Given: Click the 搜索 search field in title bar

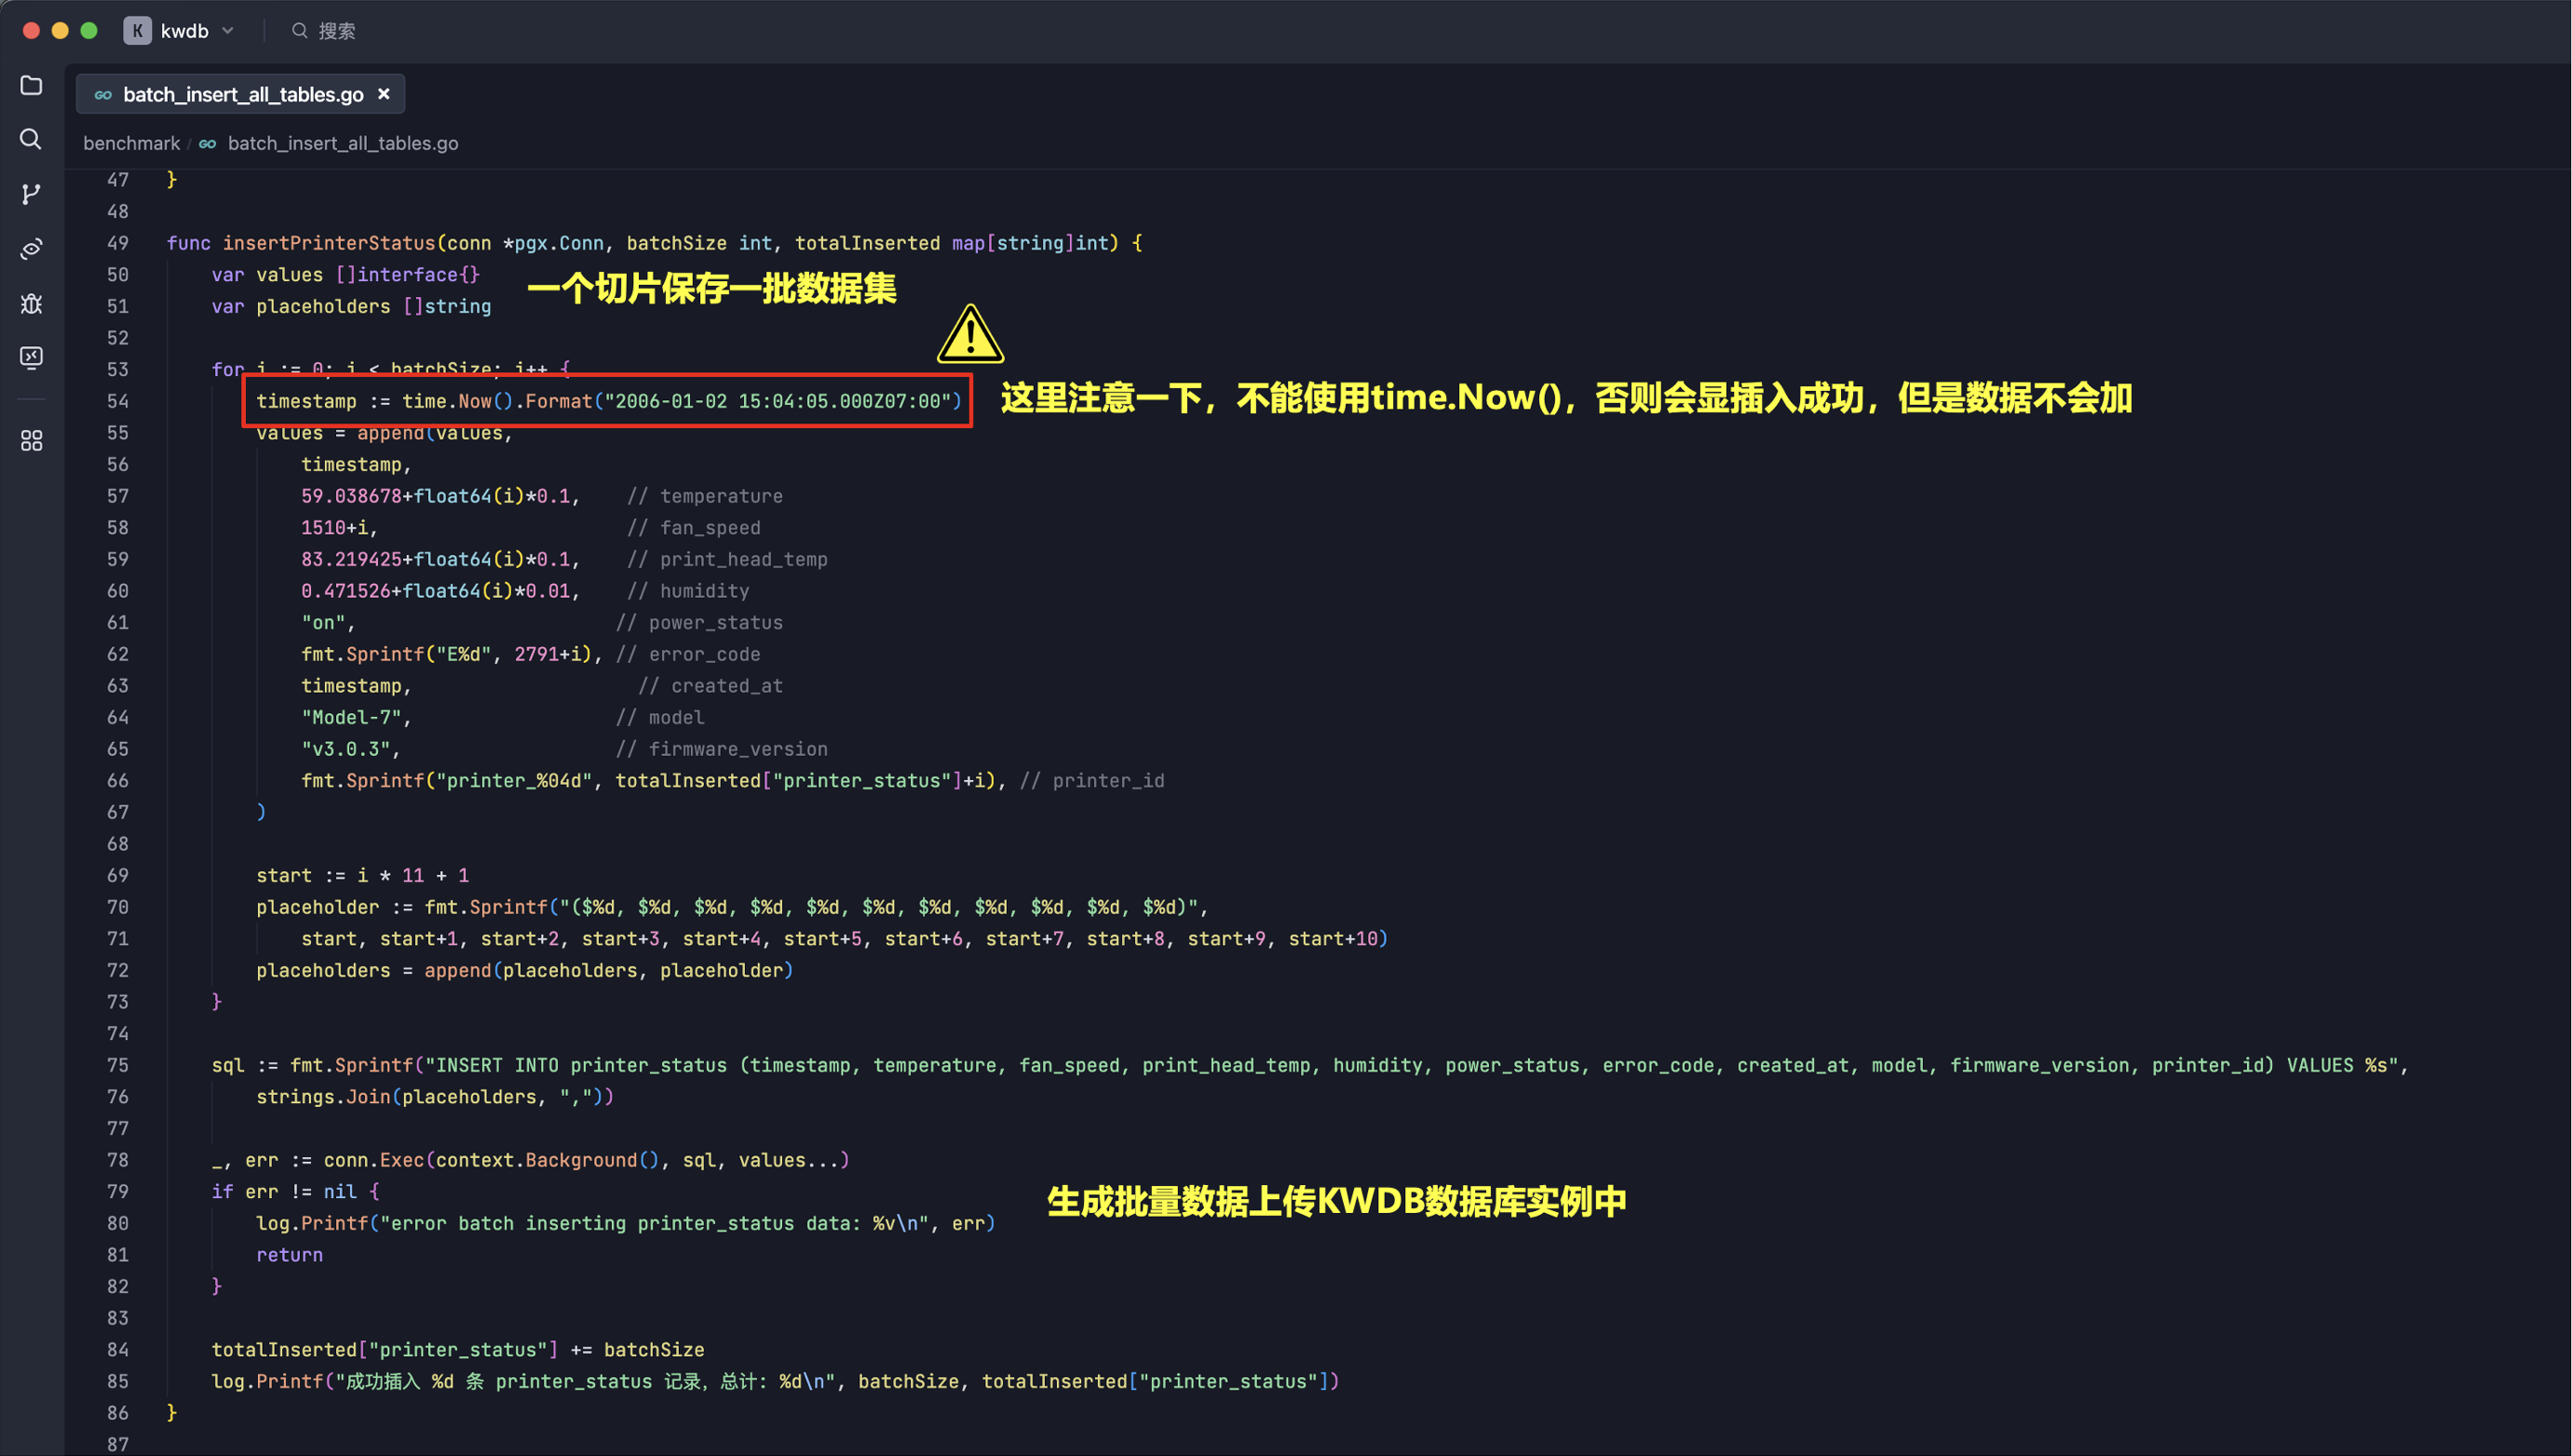Looking at the screenshot, I should (336, 31).
